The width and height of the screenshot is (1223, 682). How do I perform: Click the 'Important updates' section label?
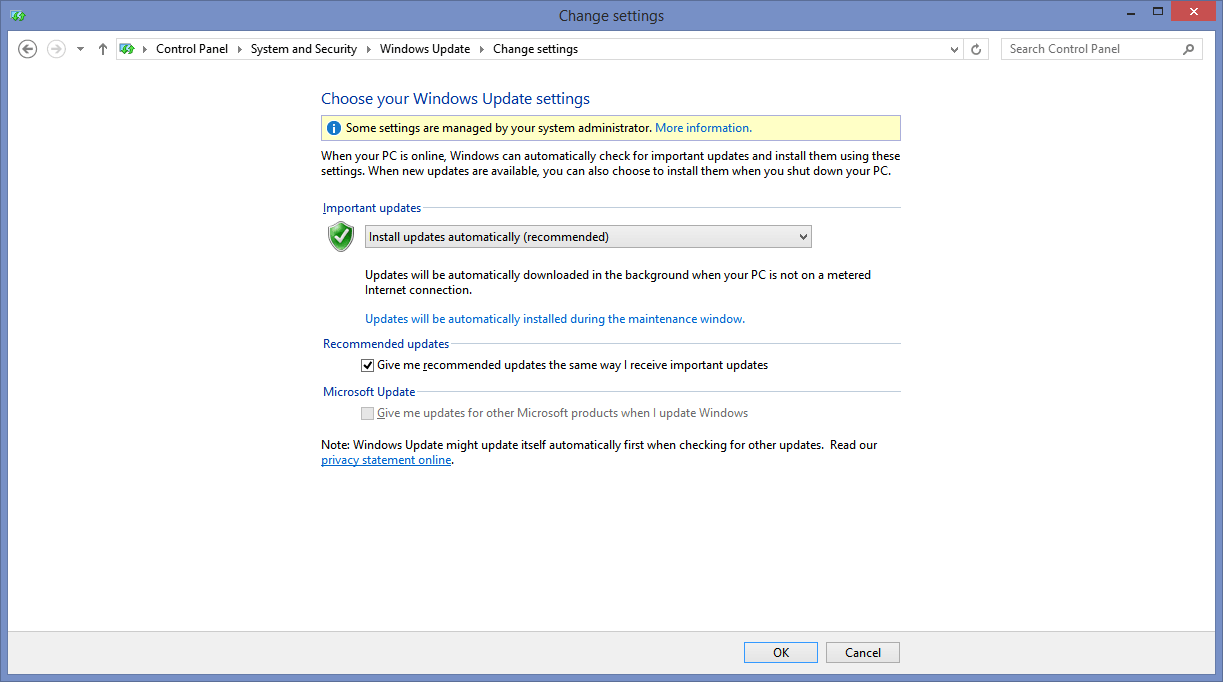click(x=372, y=208)
